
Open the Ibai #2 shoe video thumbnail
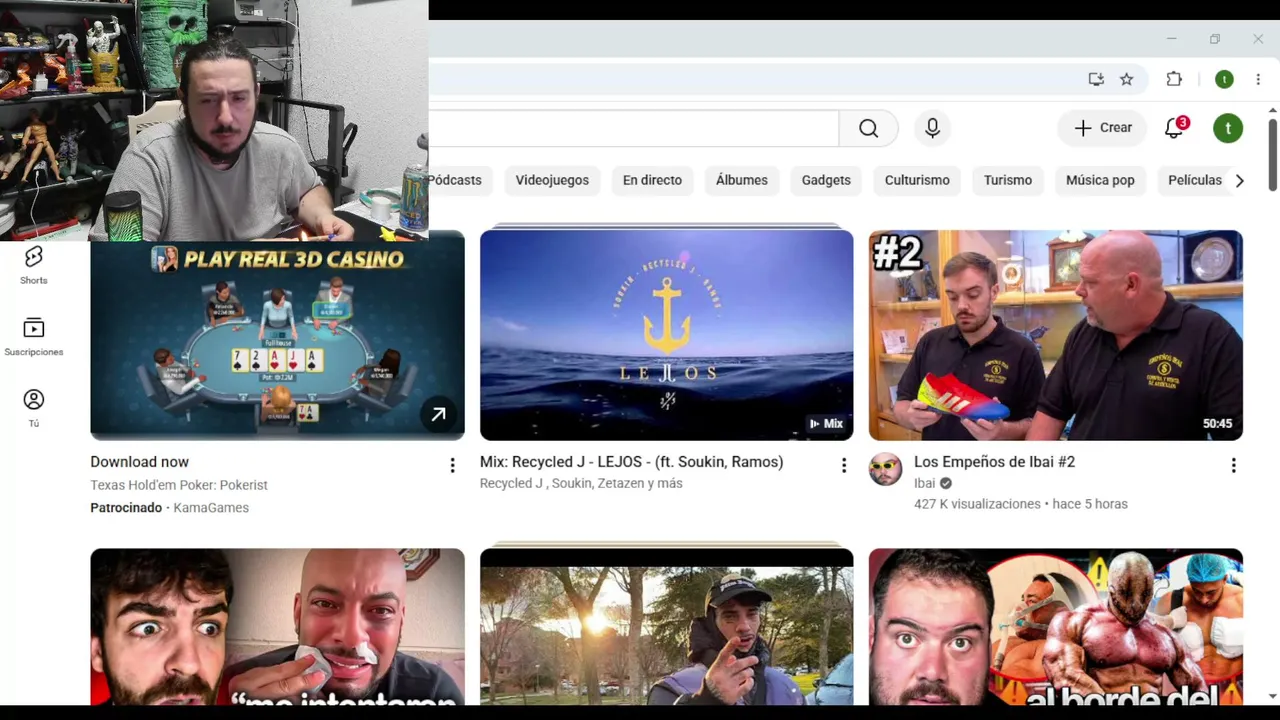pyautogui.click(x=1056, y=335)
